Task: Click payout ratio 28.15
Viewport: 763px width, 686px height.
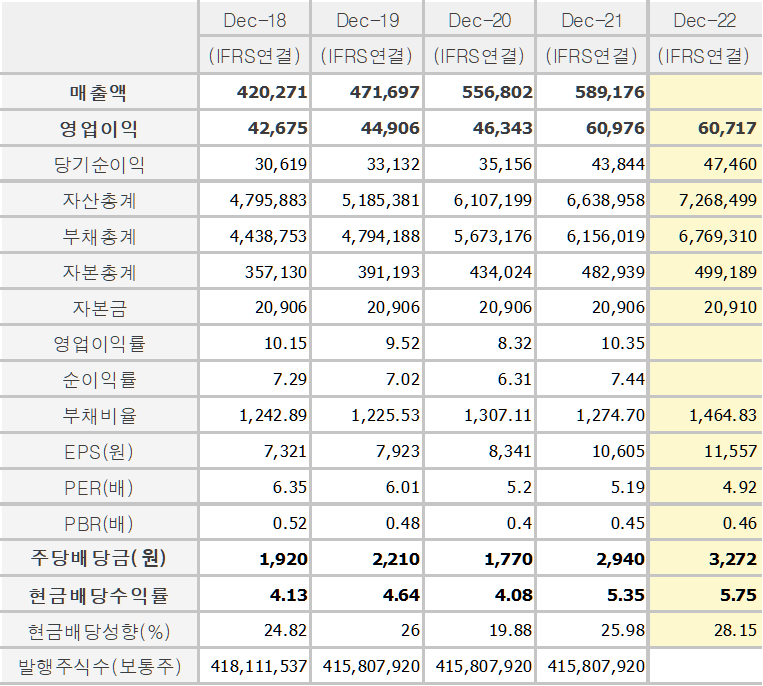Action: [x=735, y=631]
